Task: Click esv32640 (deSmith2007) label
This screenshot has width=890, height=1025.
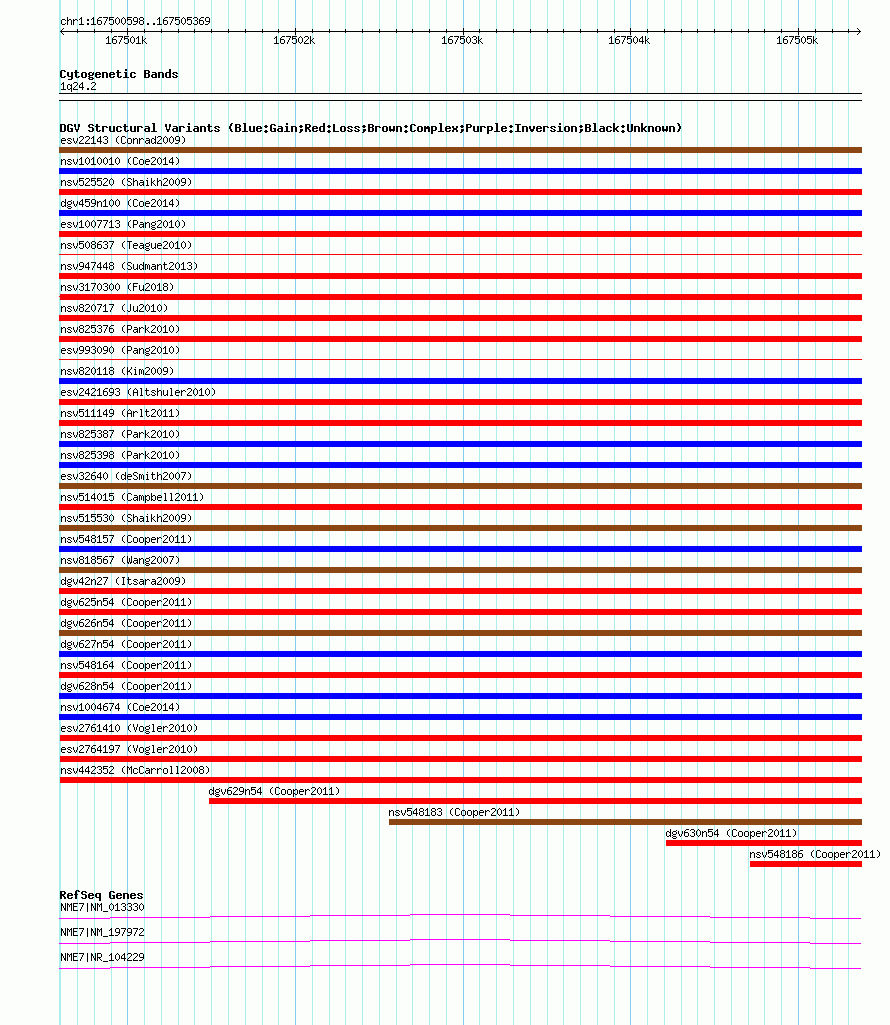Action: click(126, 475)
